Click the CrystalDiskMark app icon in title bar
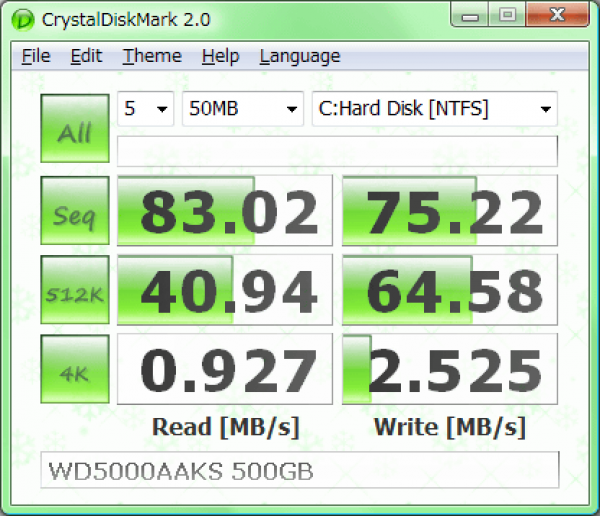600x516 pixels. pos(22,19)
